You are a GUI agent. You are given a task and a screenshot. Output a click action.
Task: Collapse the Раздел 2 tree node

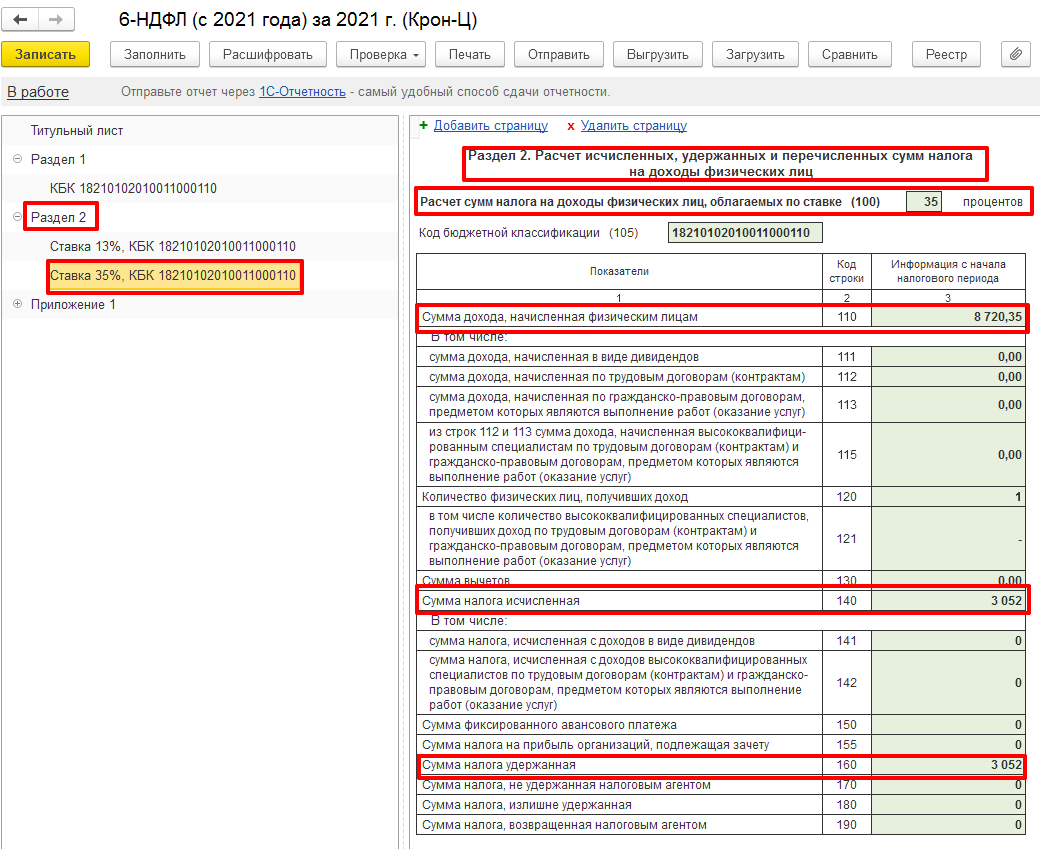point(17,217)
